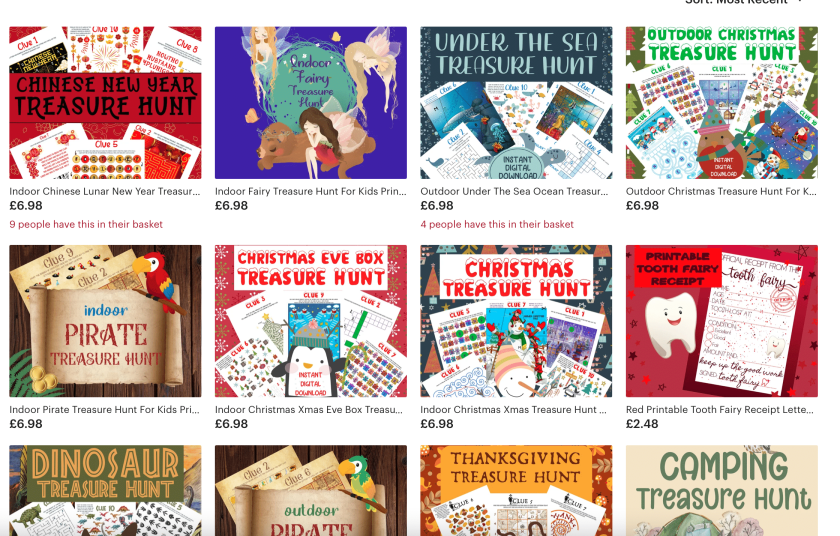Open Printable Tooth Fairy Receipt image
The image size is (840, 536).
click(x=722, y=321)
